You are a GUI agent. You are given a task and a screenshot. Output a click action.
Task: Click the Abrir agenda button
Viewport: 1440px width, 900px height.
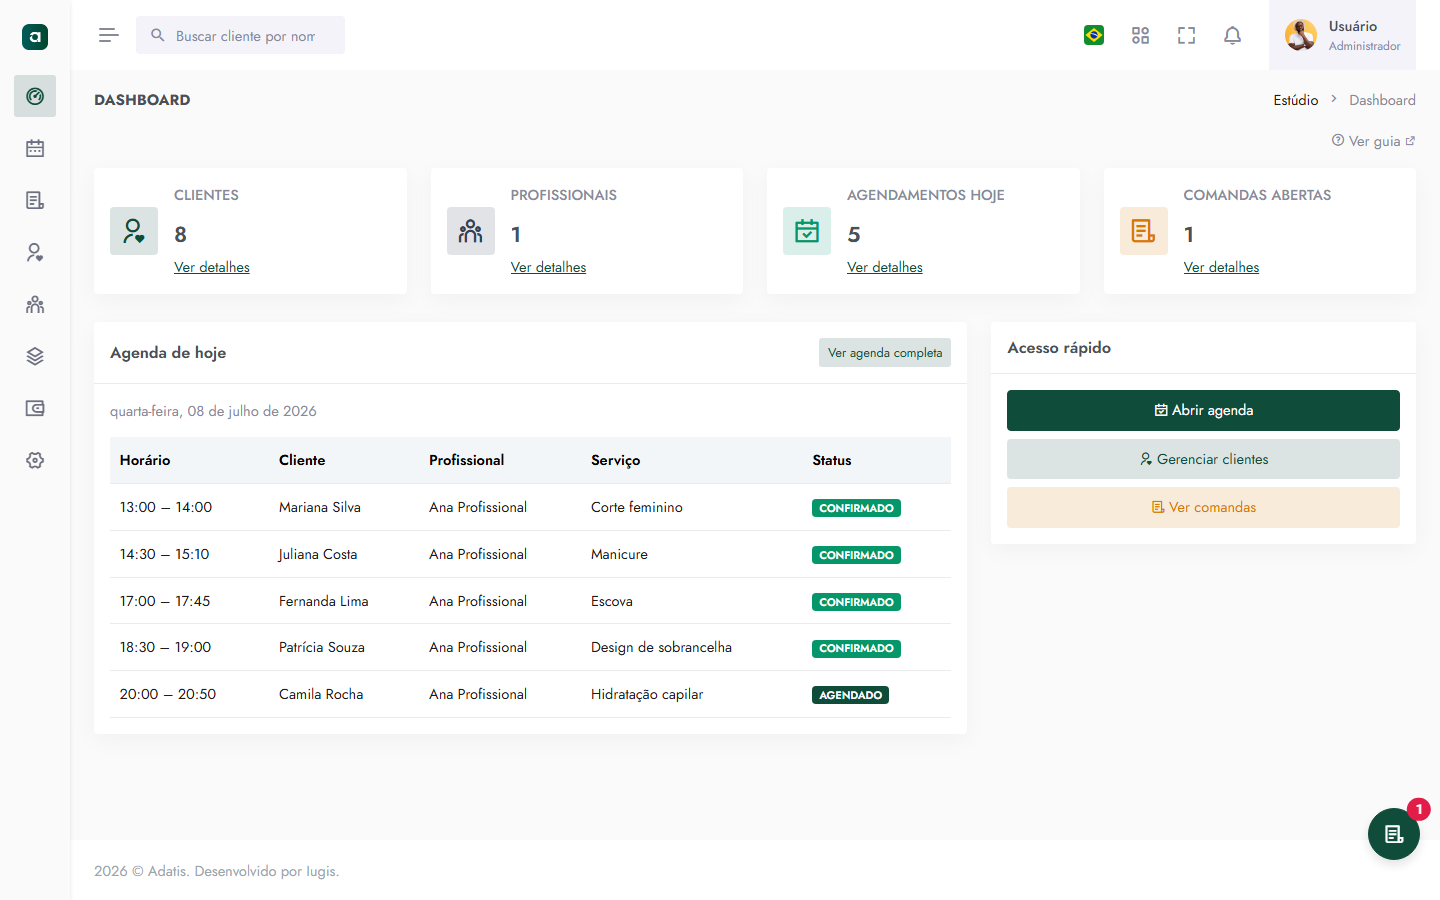(1203, 410)
